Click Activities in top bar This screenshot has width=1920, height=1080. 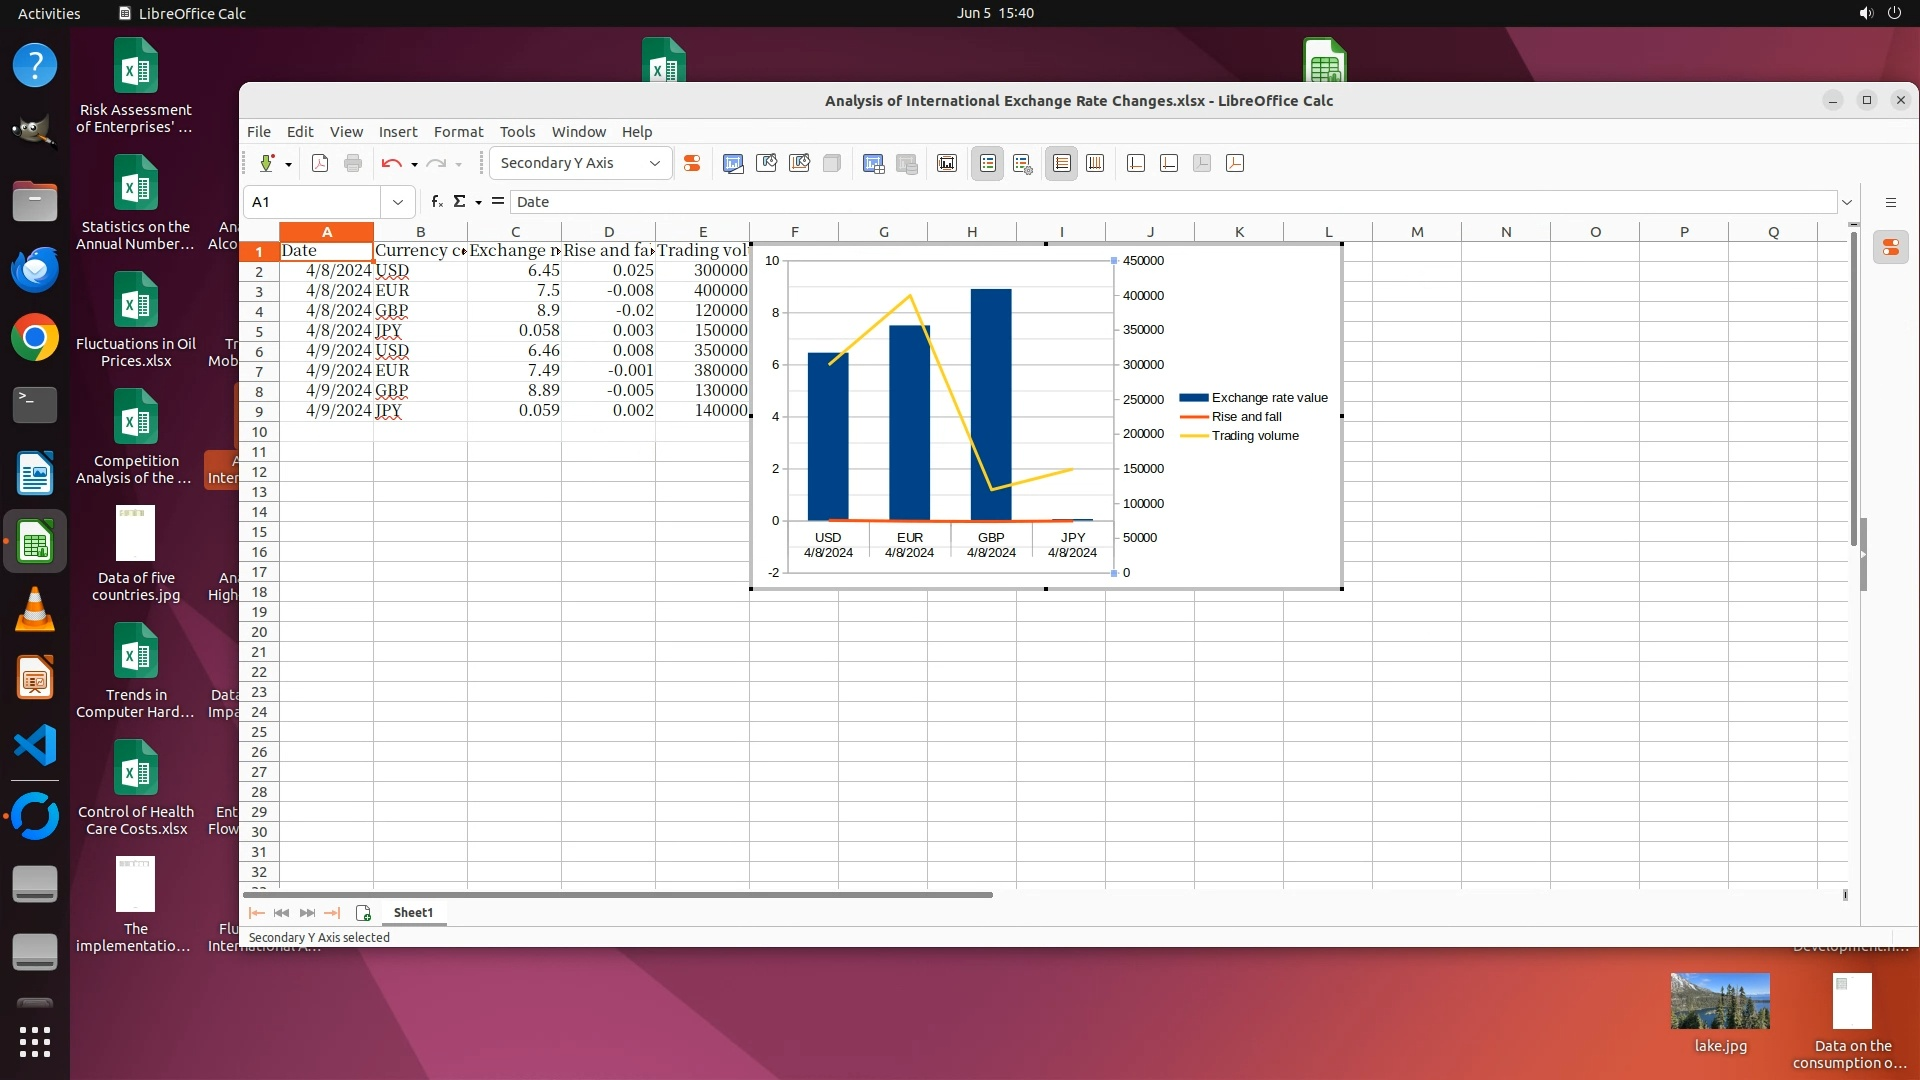(x=49, y=13)
